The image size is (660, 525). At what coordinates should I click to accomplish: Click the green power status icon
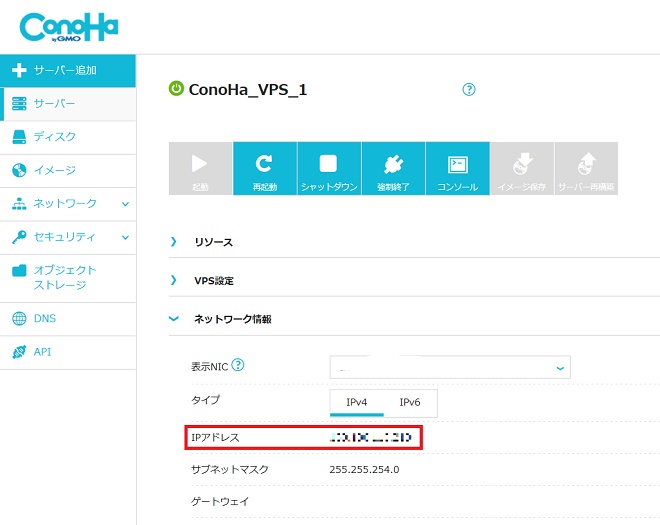176,89
